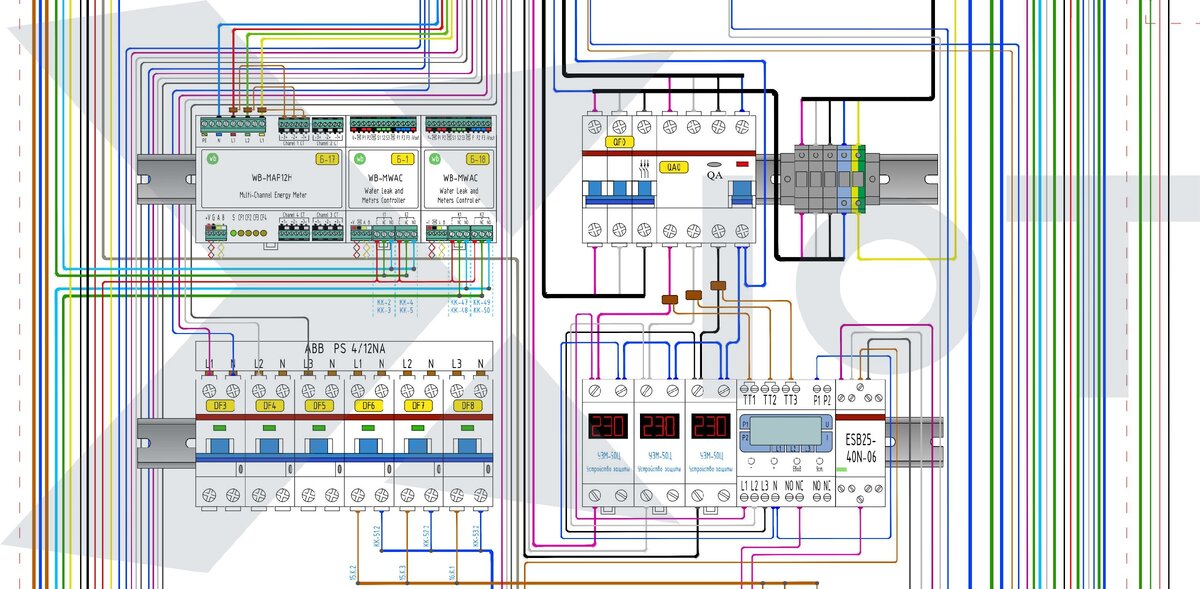Click the yellow DF8 breaker tag

468,407
